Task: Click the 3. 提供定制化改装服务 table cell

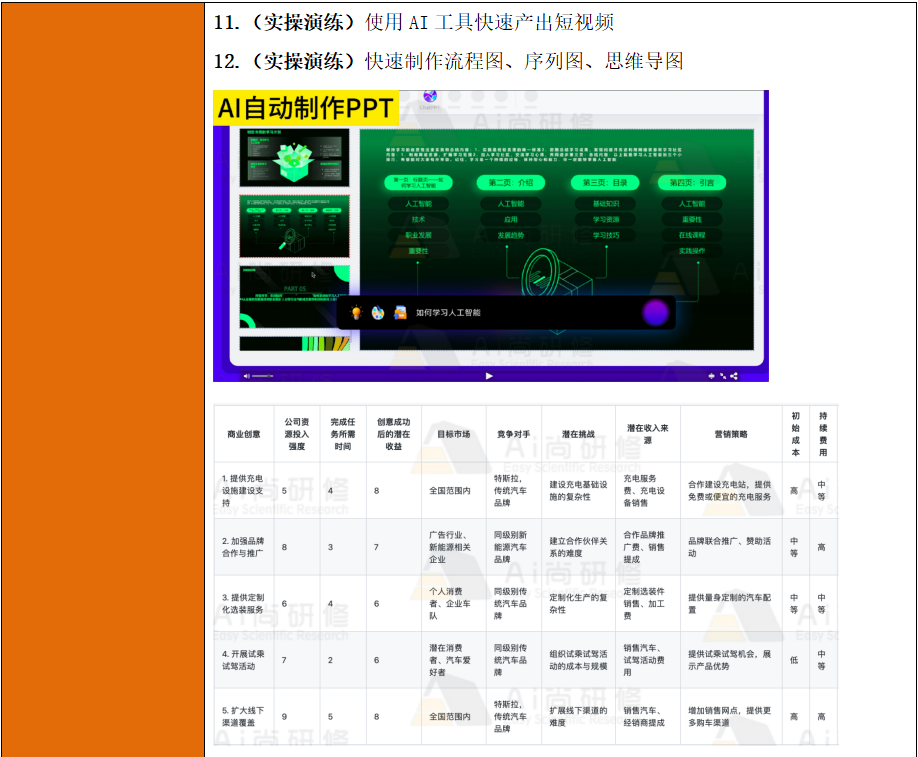Action: click(243, 604)
